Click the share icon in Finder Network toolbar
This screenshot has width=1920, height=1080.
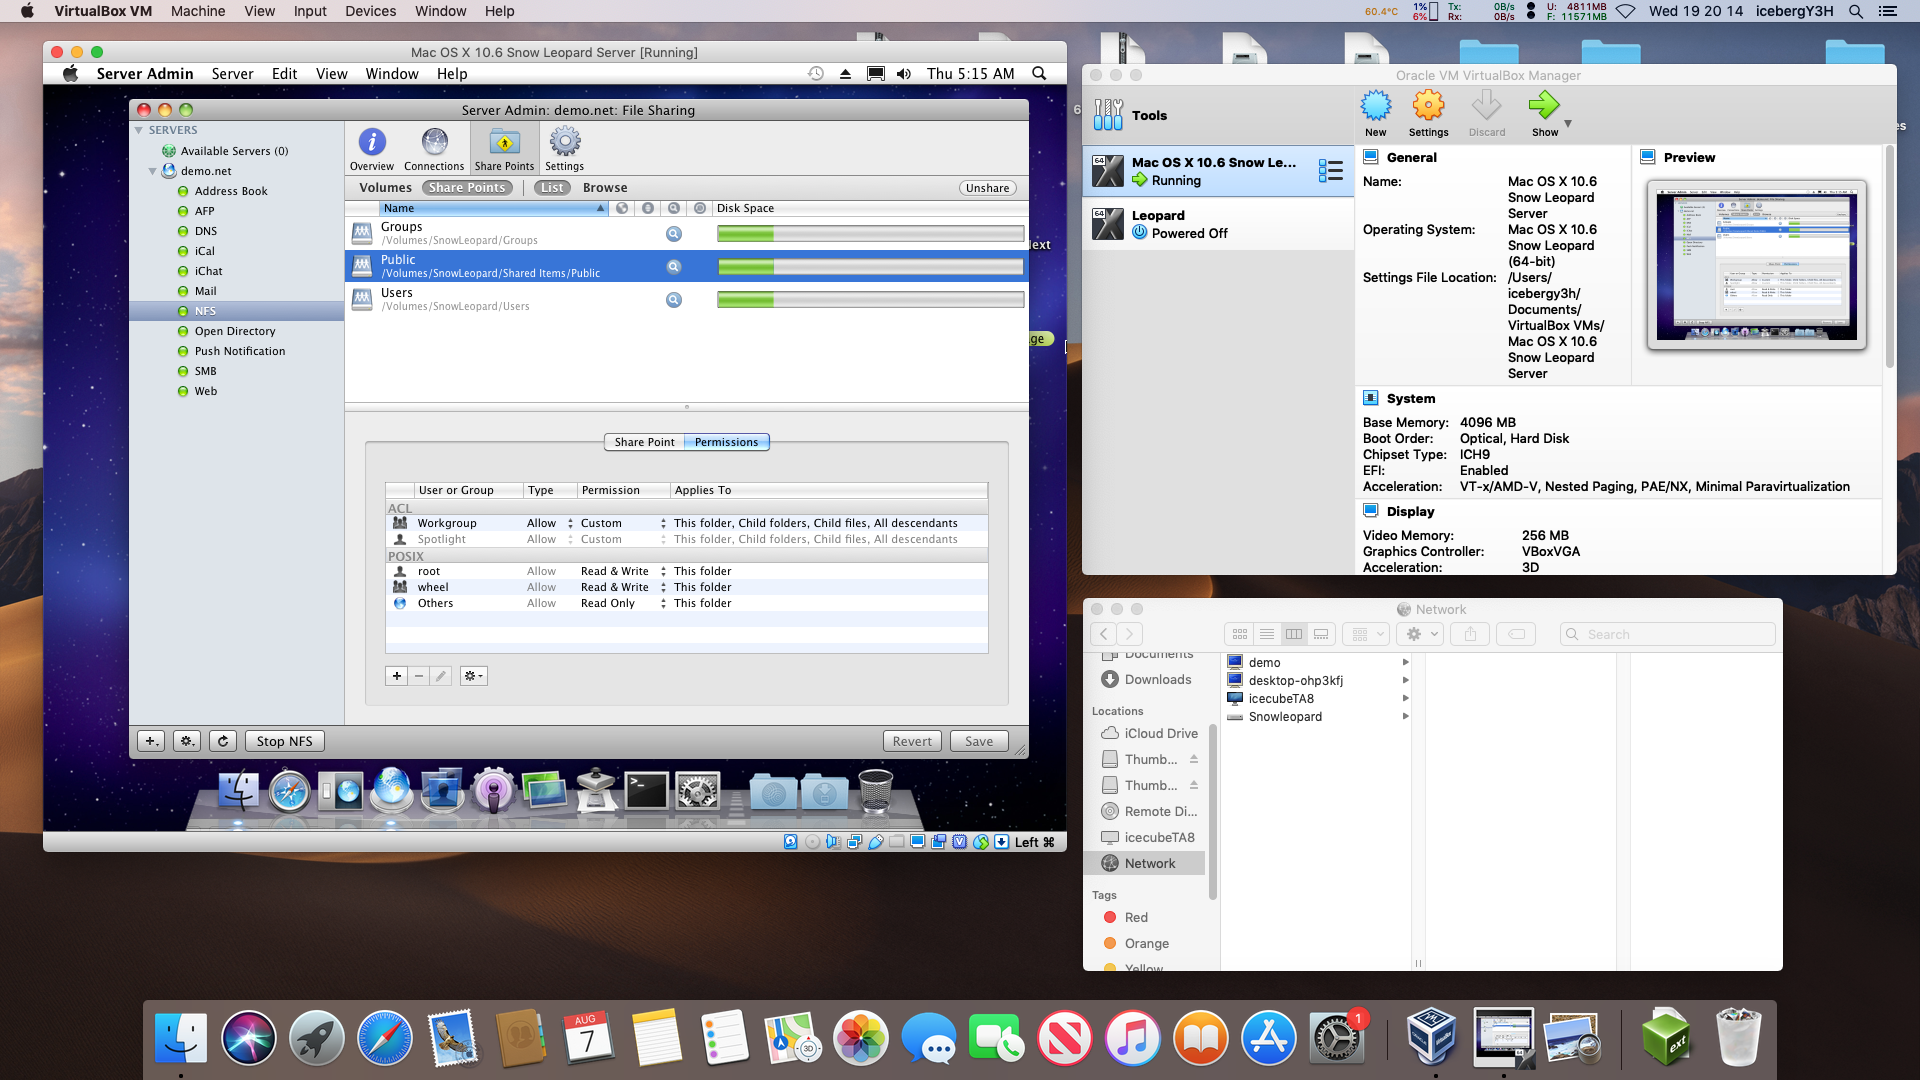(1470, 634)
